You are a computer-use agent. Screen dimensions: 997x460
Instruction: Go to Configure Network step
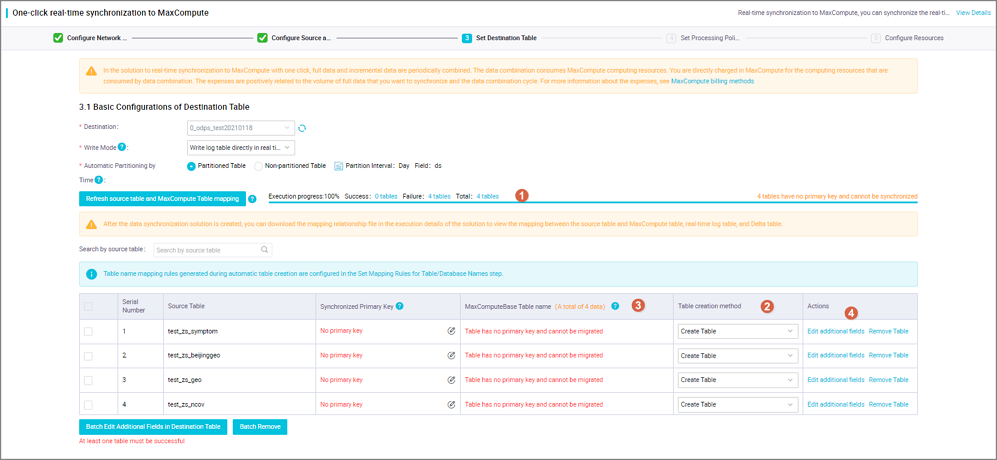pos(91,38)
